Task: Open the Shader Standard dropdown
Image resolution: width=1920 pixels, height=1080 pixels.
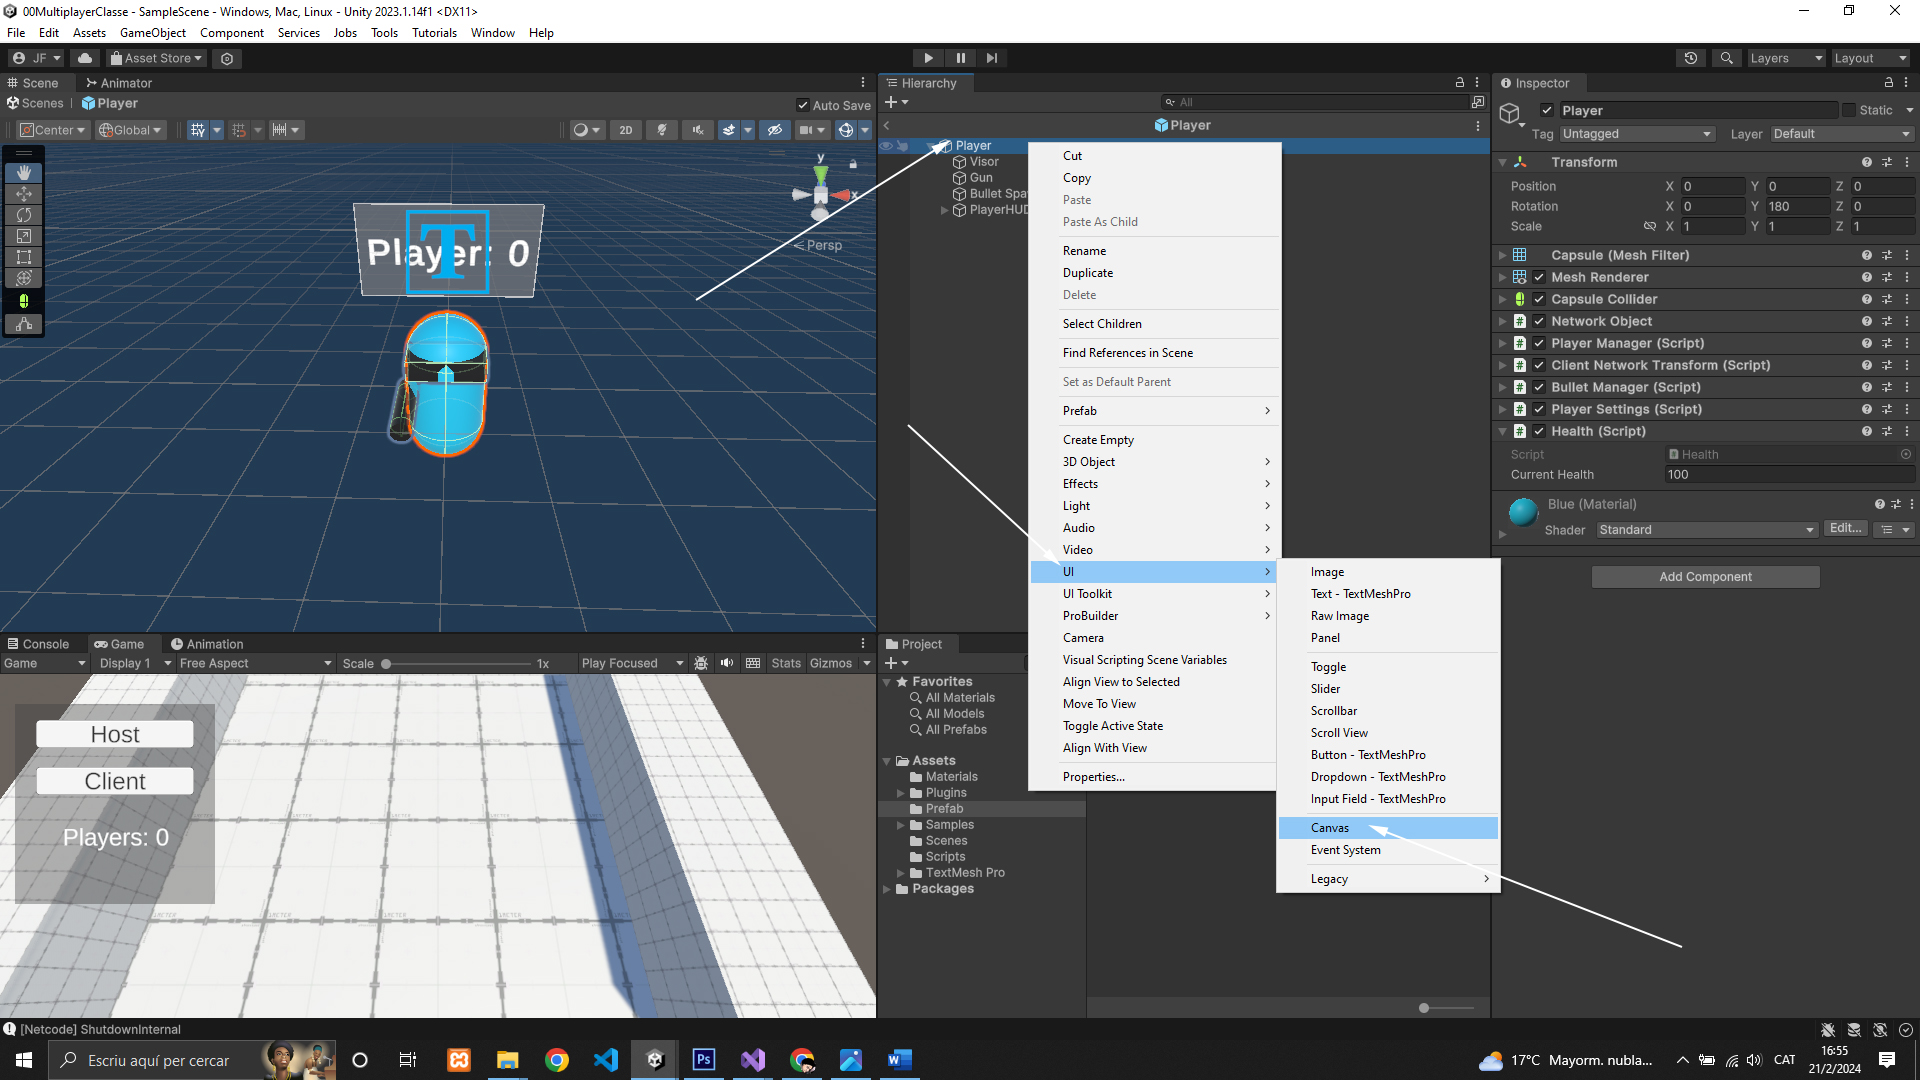Action: click(1706, 530)
